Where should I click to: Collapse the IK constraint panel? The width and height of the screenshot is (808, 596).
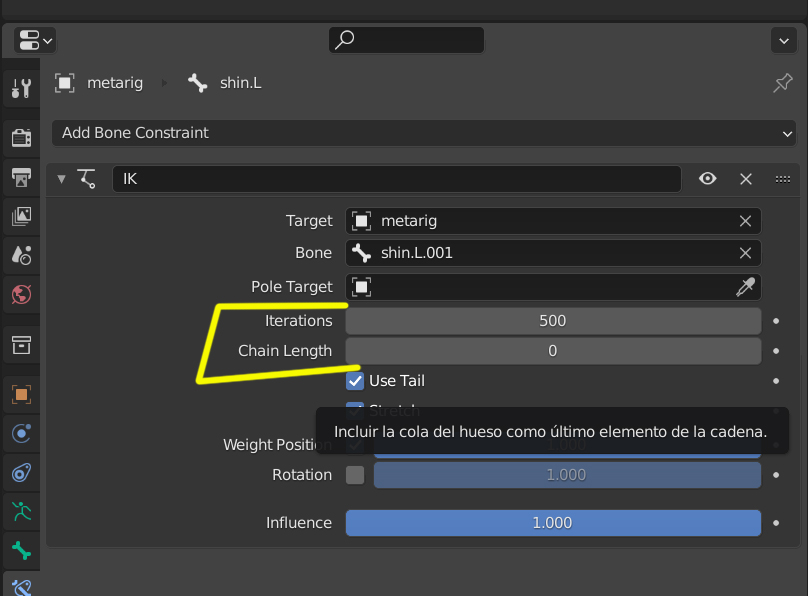61,179
